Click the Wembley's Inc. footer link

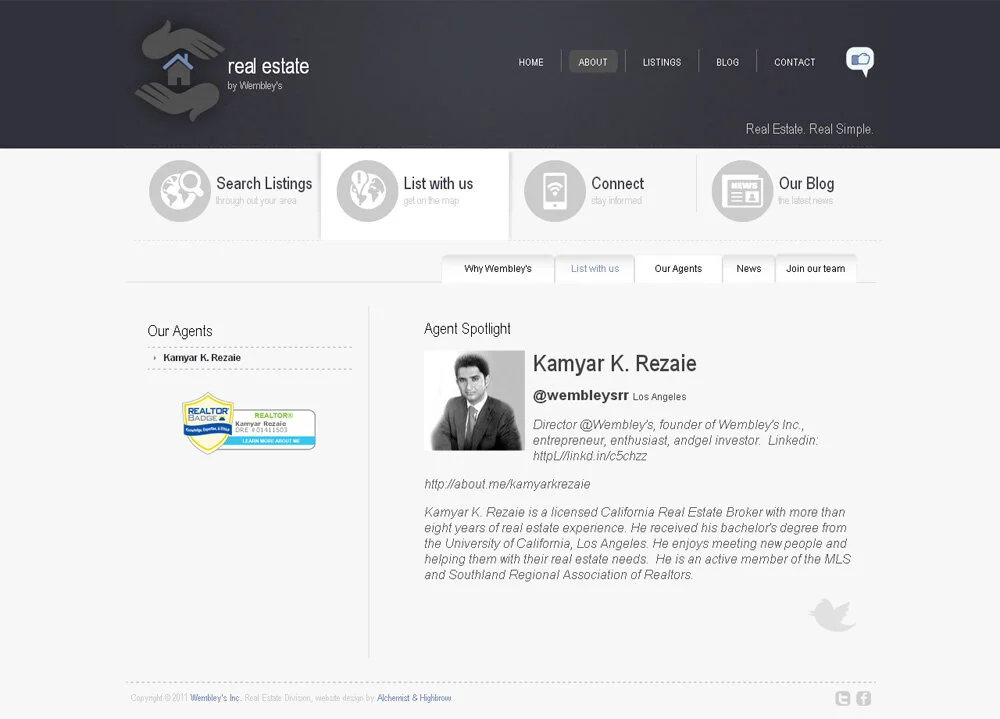[x=216, y=698]
